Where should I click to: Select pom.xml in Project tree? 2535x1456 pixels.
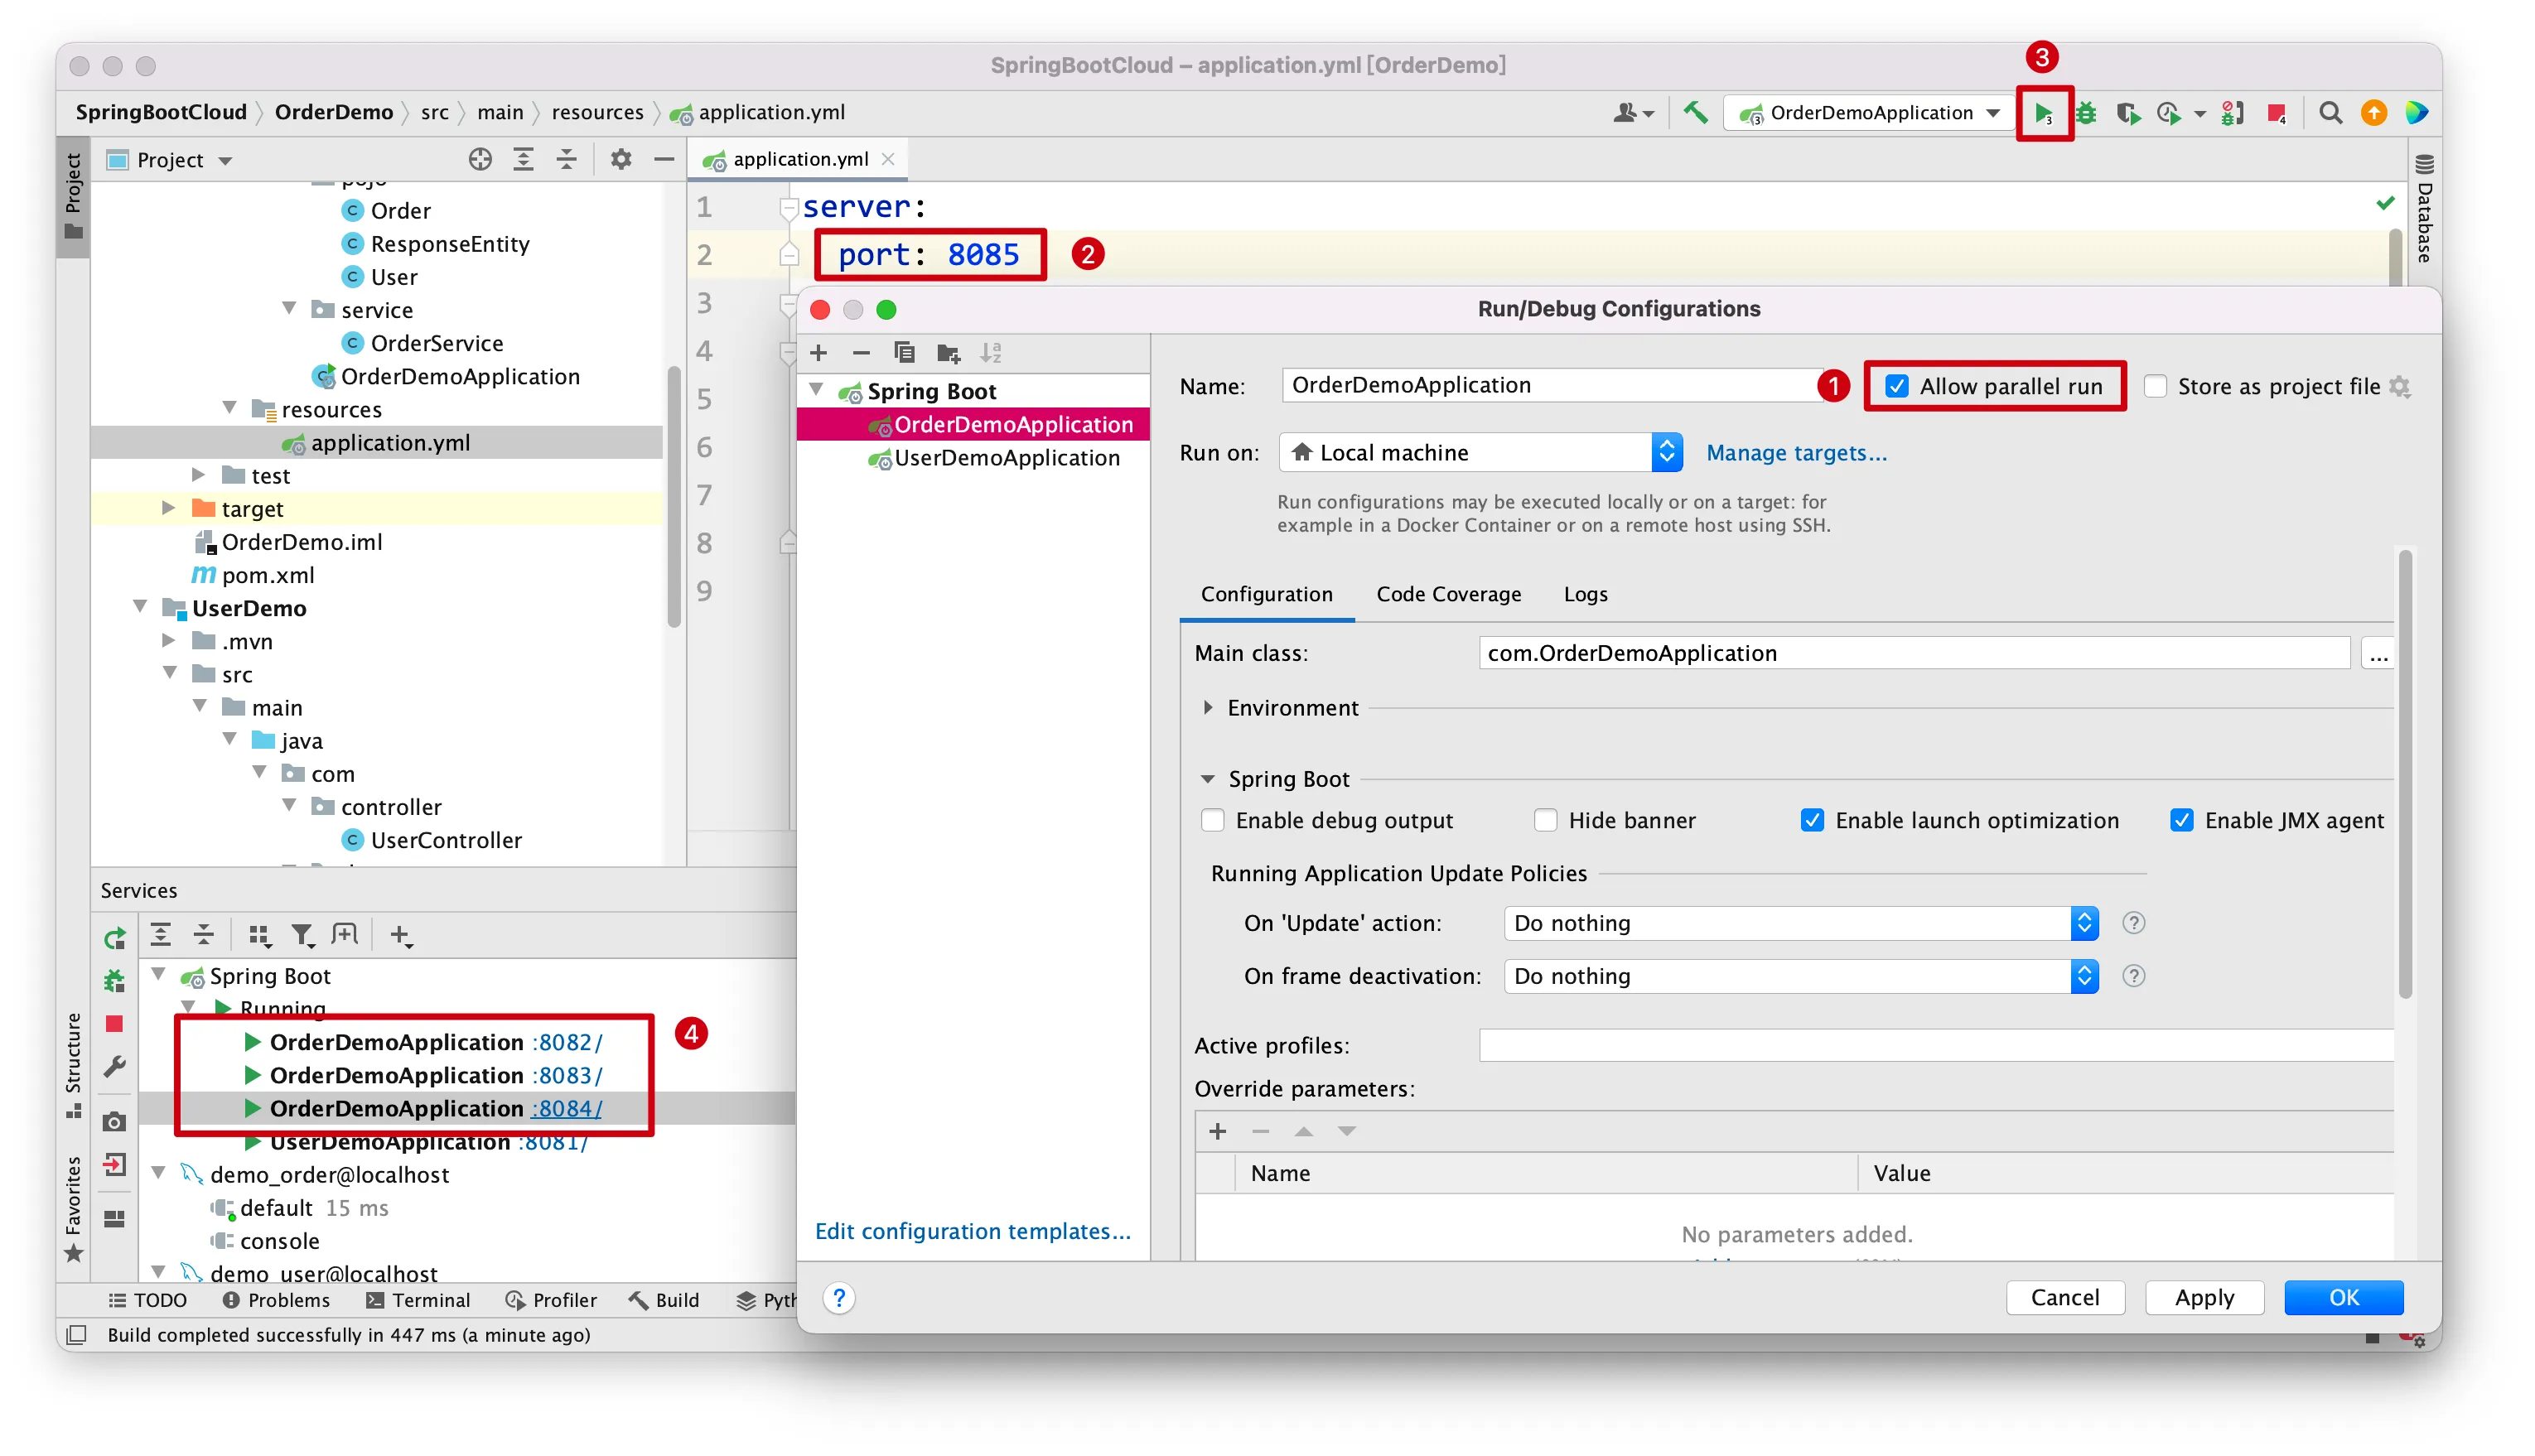point(267,575)
